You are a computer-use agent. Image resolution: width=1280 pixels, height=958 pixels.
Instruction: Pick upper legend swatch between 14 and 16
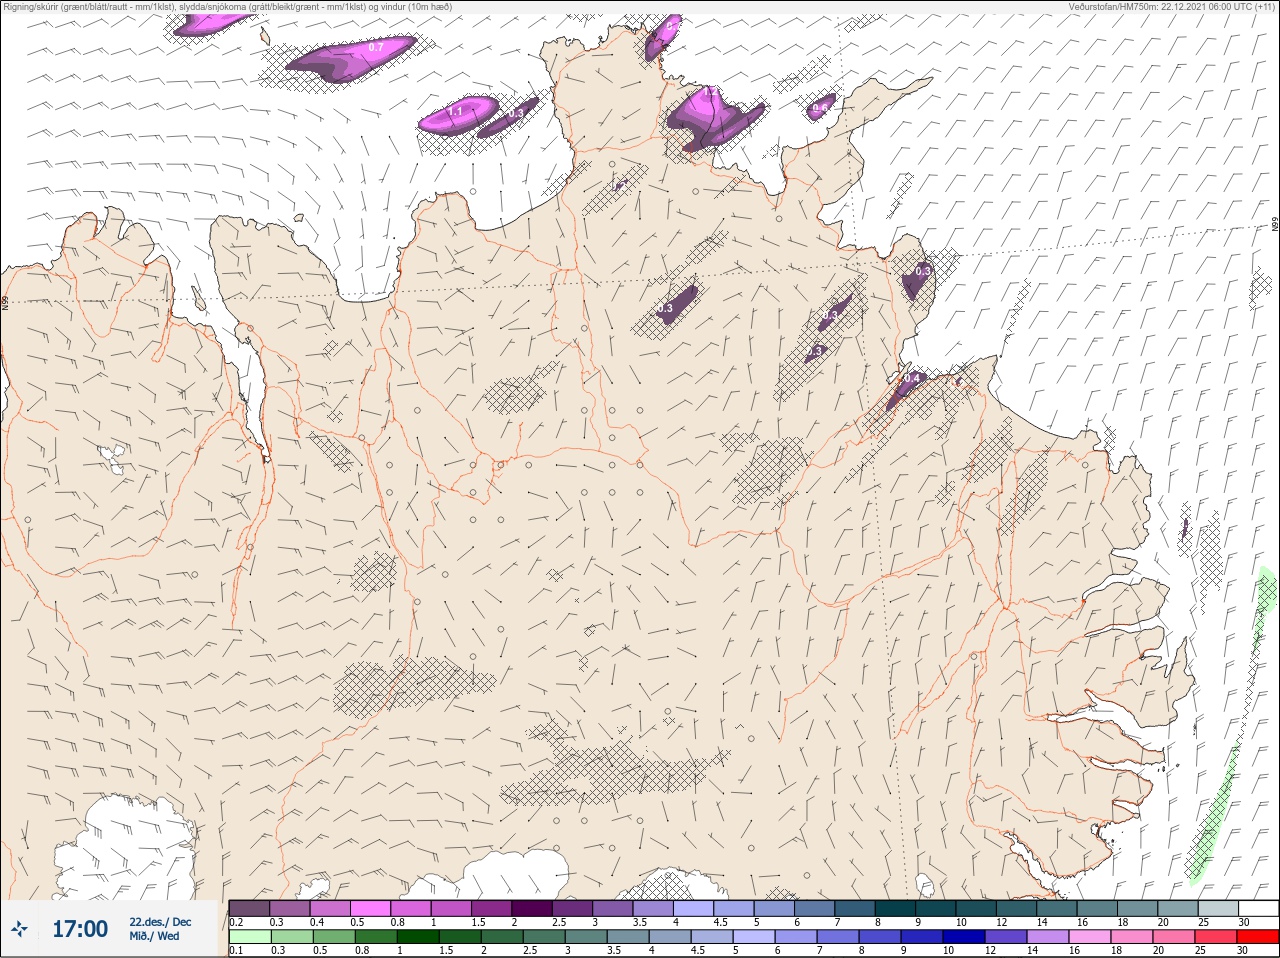pos(1058,908)
